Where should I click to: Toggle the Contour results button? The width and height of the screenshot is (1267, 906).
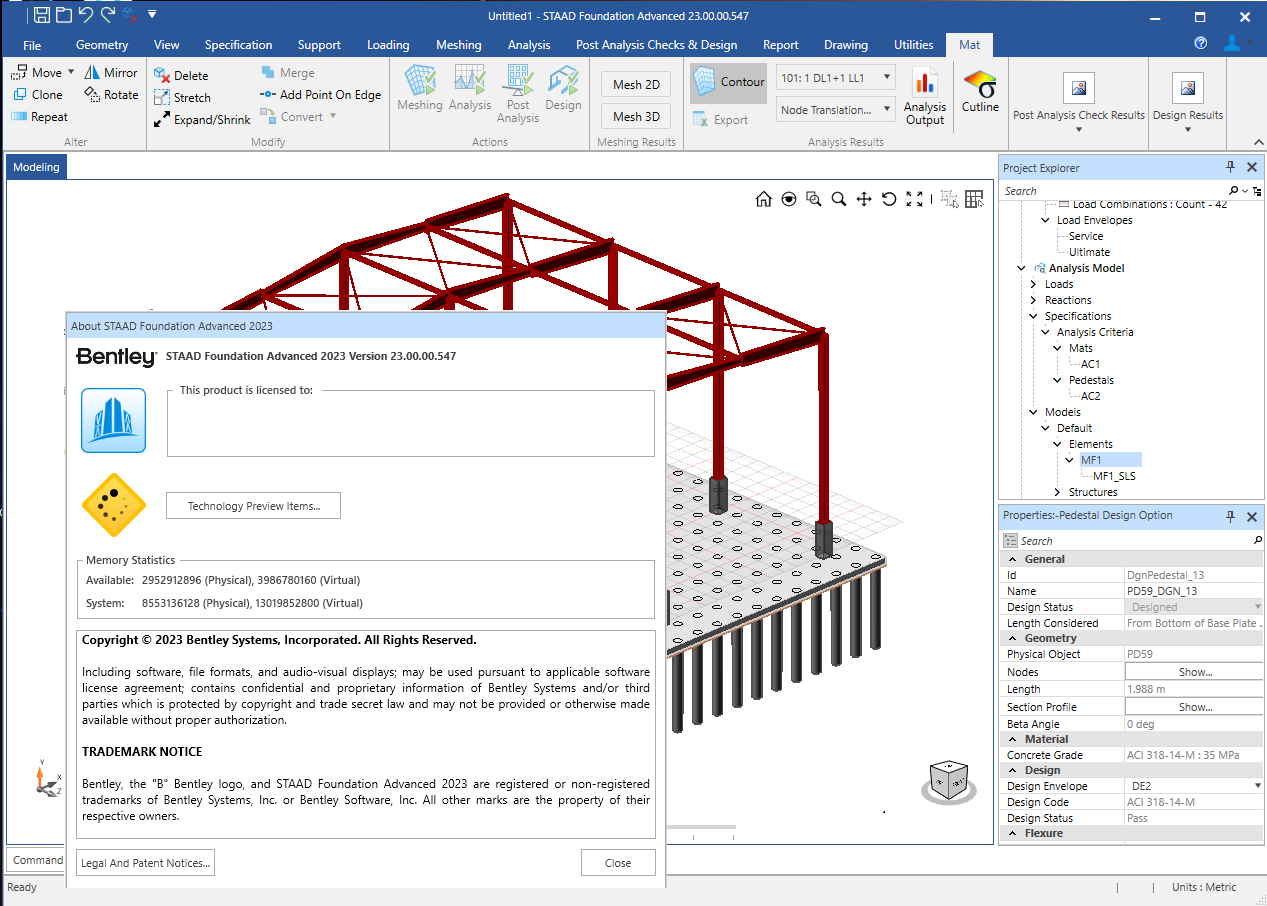pos(729,82)
